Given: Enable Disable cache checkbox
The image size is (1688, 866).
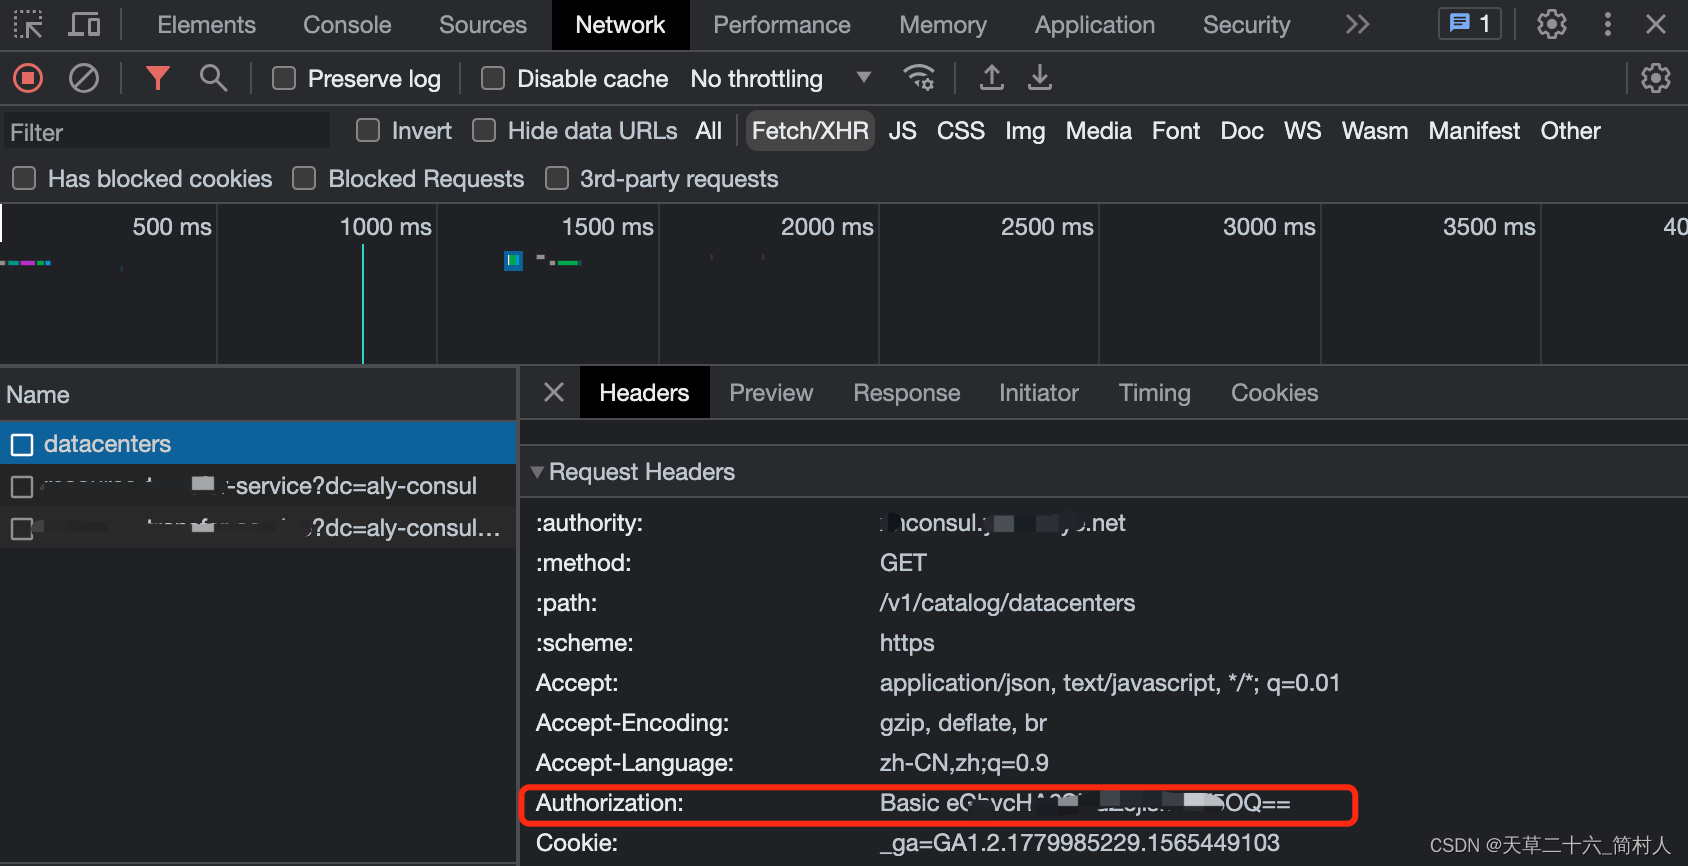Looking at the screenshot, I should coord(493,78).
